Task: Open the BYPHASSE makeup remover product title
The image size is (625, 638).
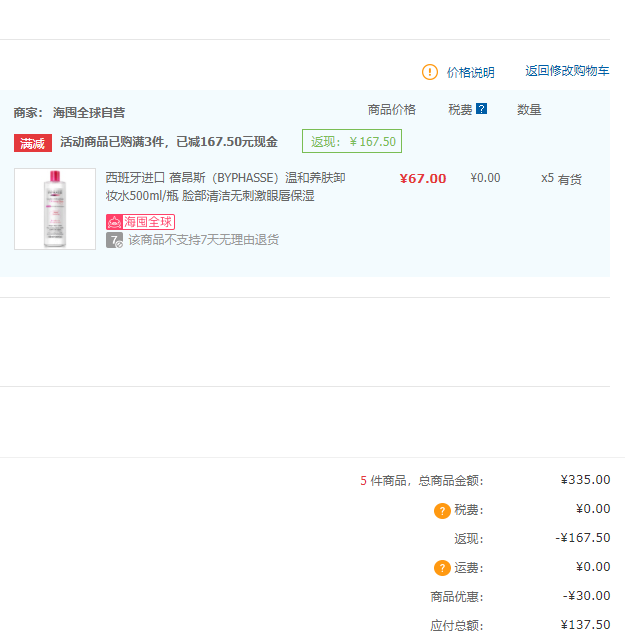Action: tap(225, 187)
